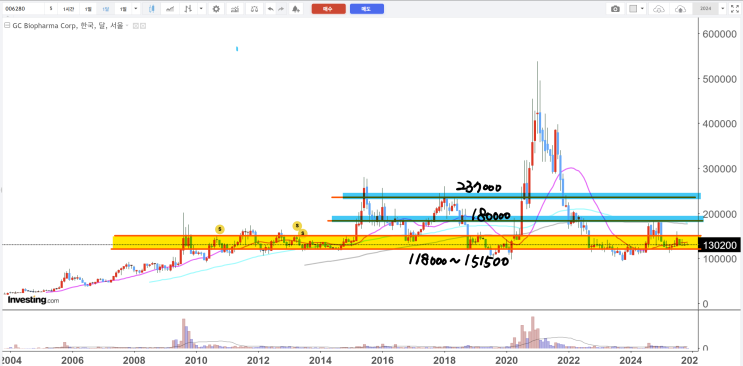
Task: Click the 006280 symbol search field
Action: coord(22,9)
